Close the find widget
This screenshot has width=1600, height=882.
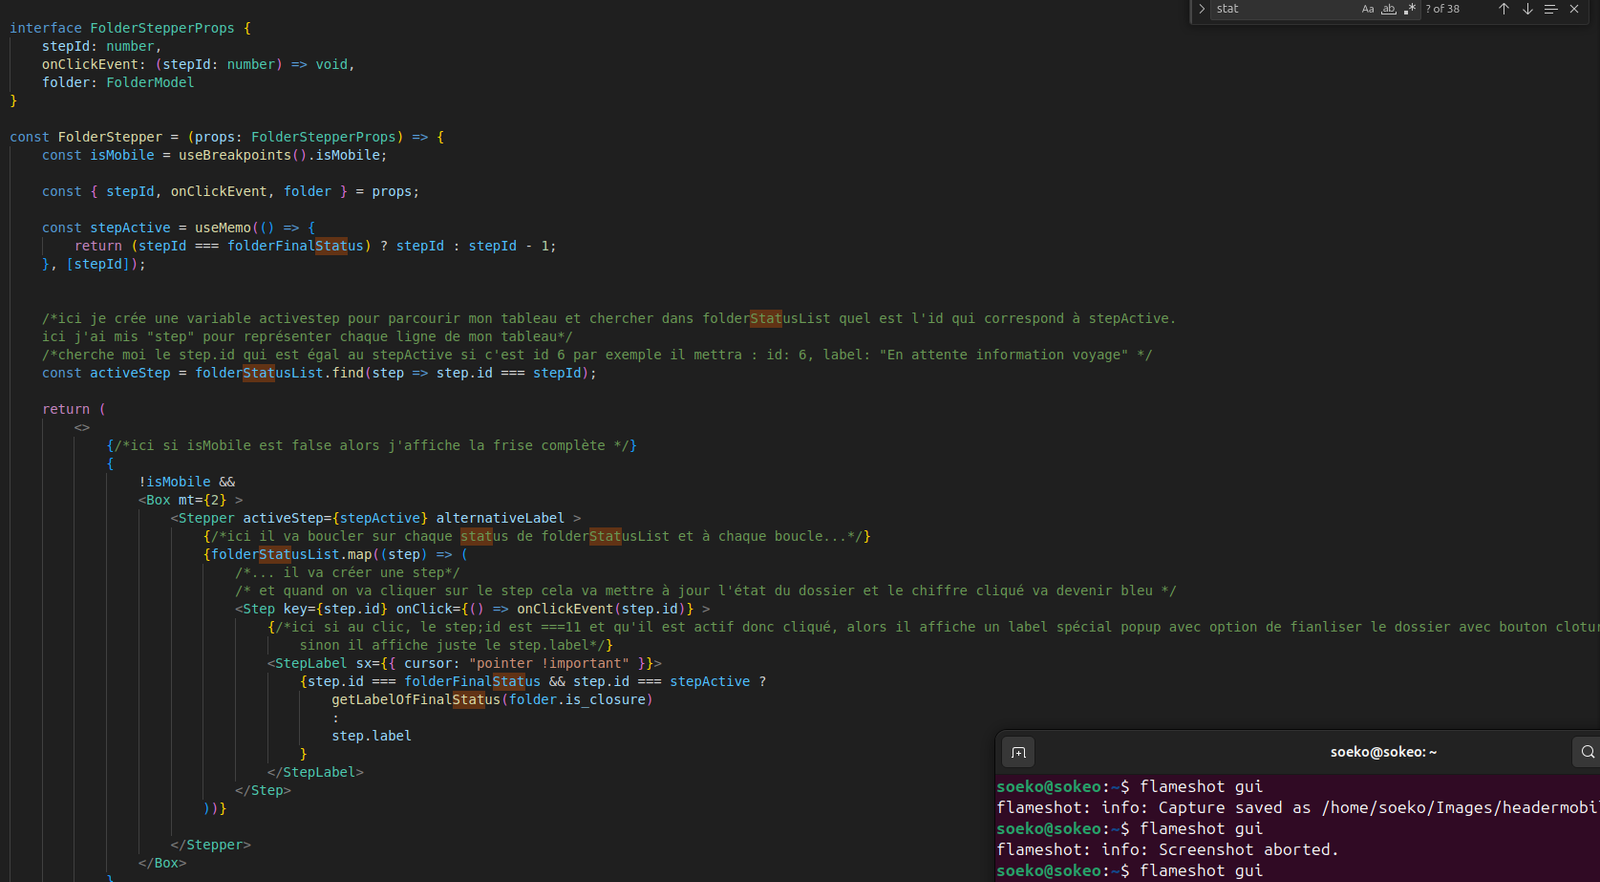[x=1574, y=9]
